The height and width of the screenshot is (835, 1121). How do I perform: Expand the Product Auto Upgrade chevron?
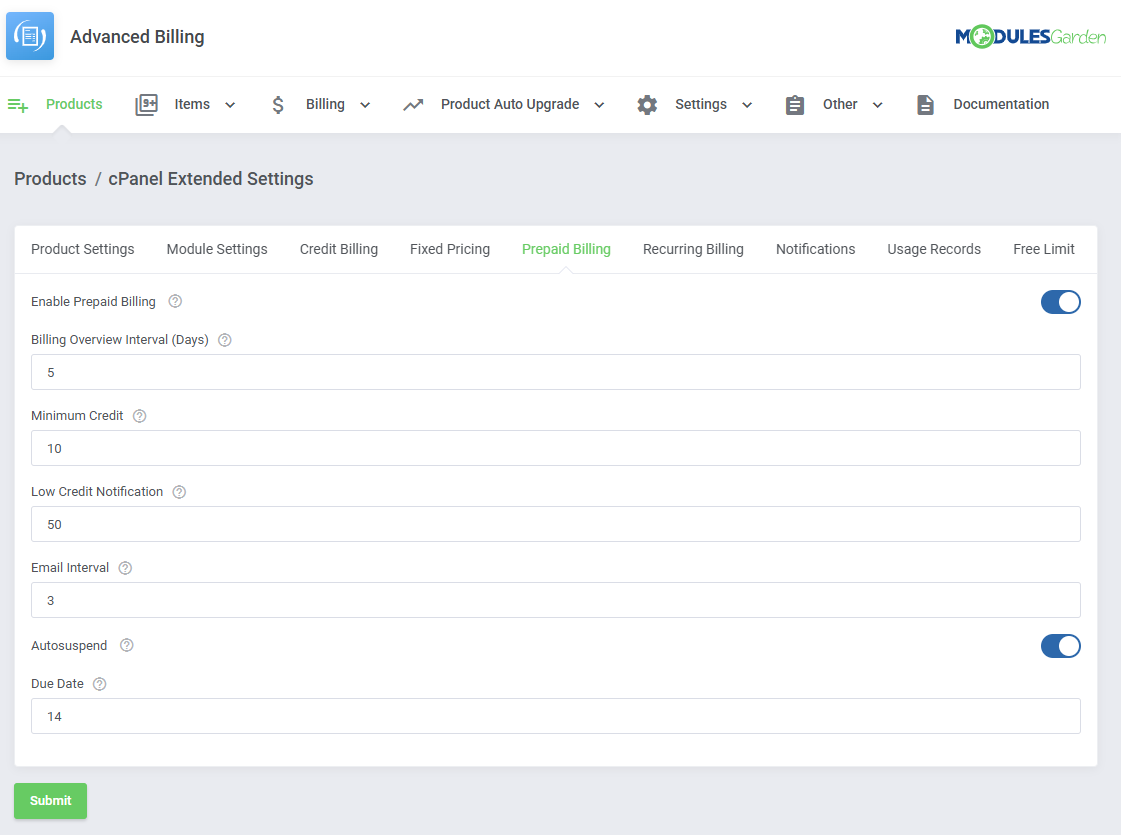[x=599, y=105]
